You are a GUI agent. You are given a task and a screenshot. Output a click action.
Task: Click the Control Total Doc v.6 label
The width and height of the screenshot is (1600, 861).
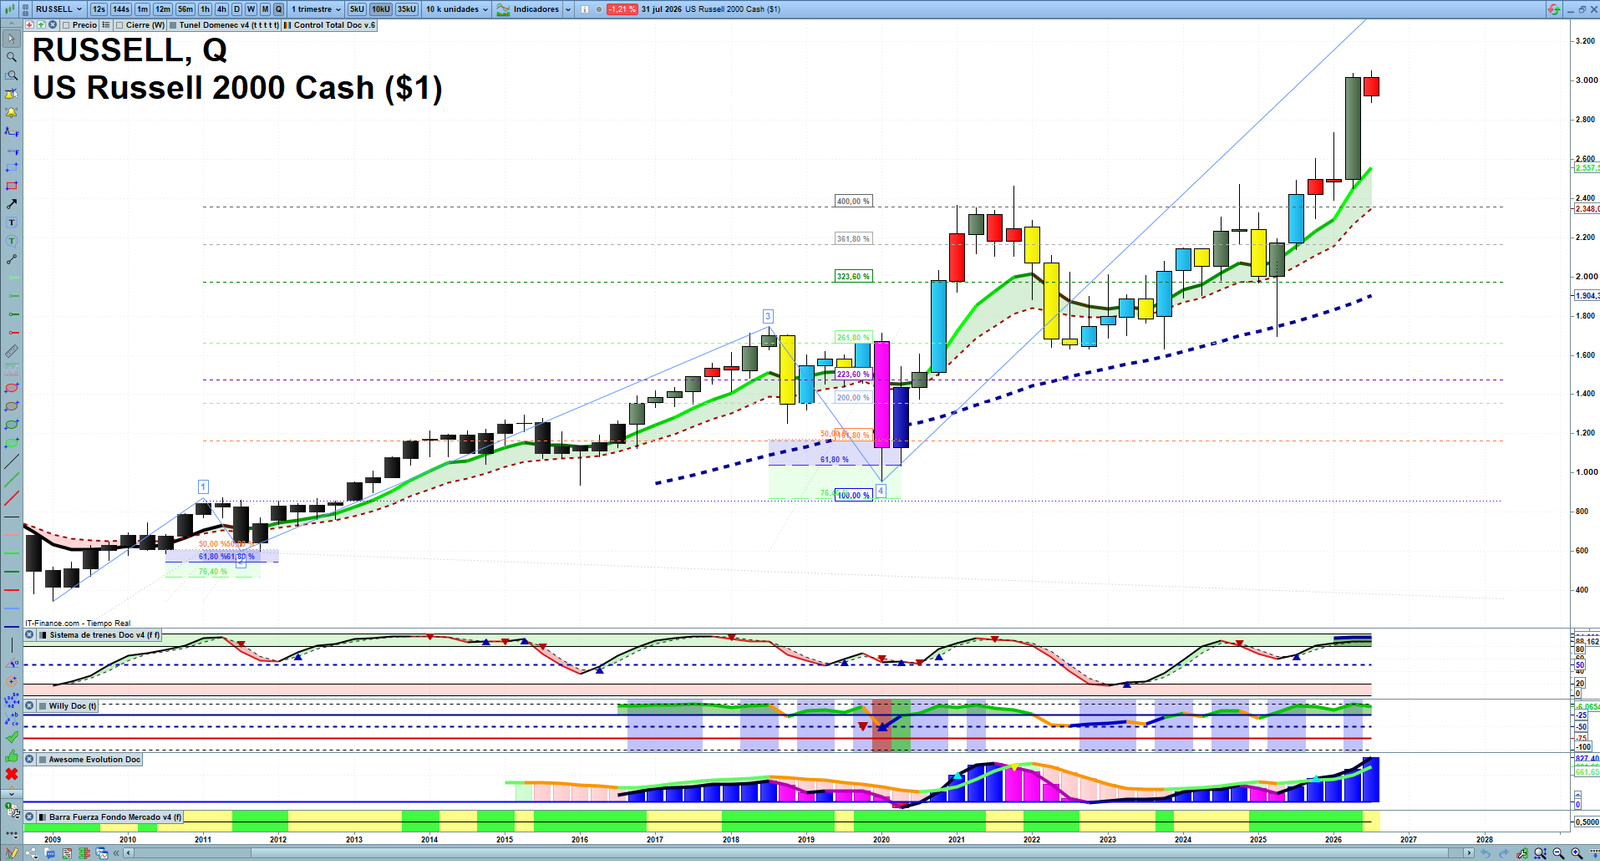334,25
